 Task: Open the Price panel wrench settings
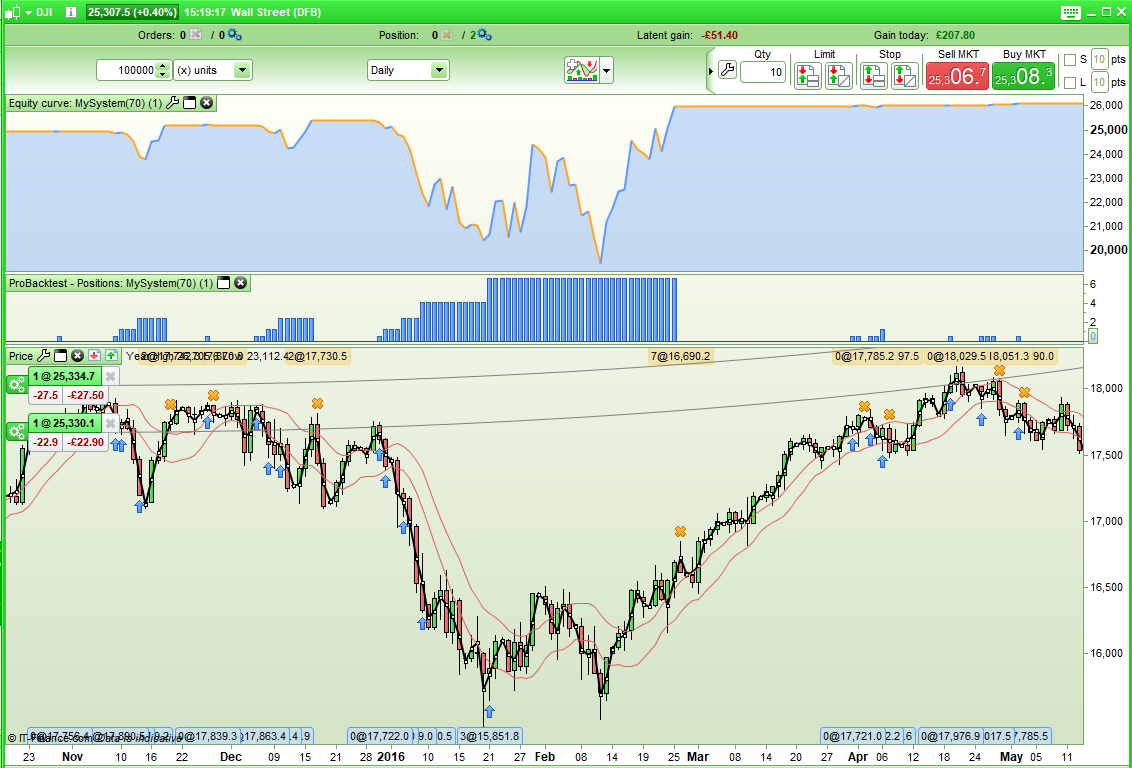pyautogui.click(x=43, y=355)
